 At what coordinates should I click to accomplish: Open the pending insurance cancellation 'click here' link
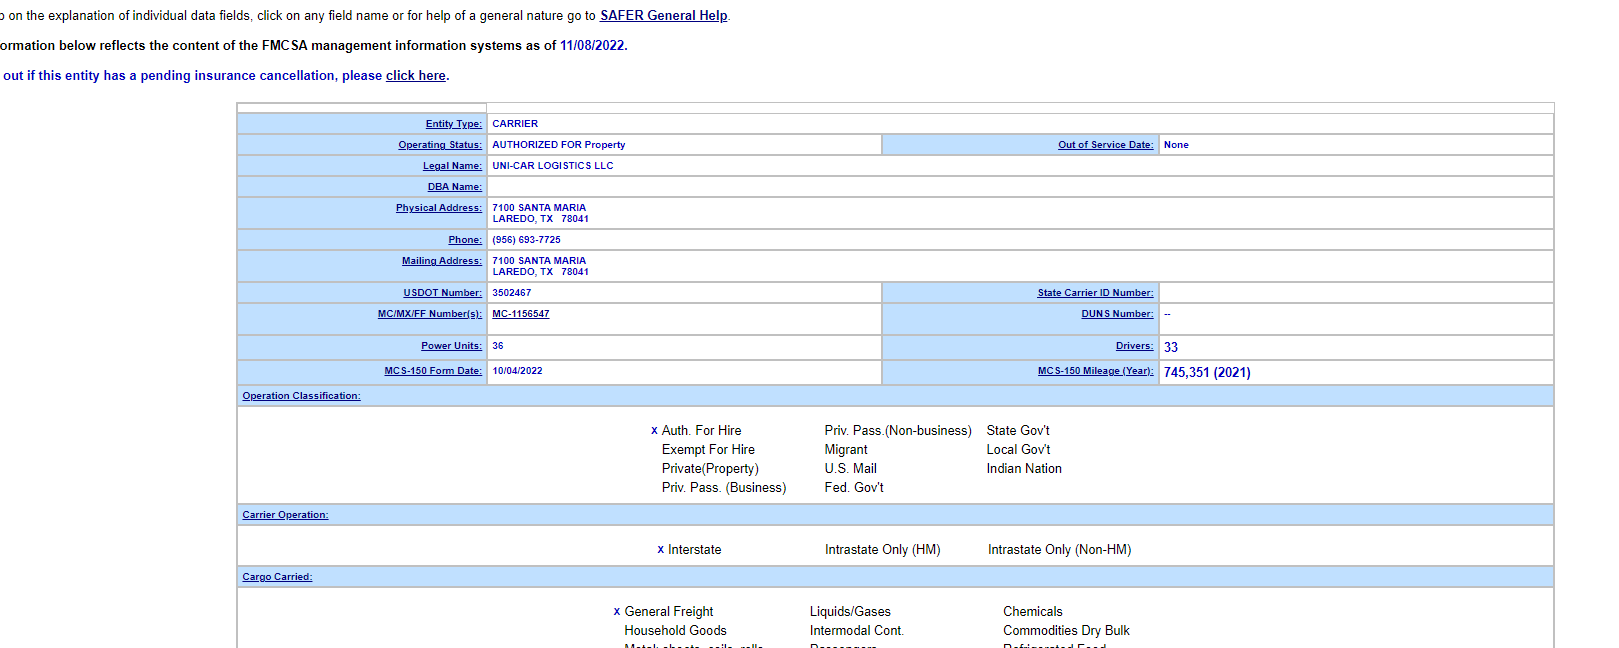[x=416, y=76]
